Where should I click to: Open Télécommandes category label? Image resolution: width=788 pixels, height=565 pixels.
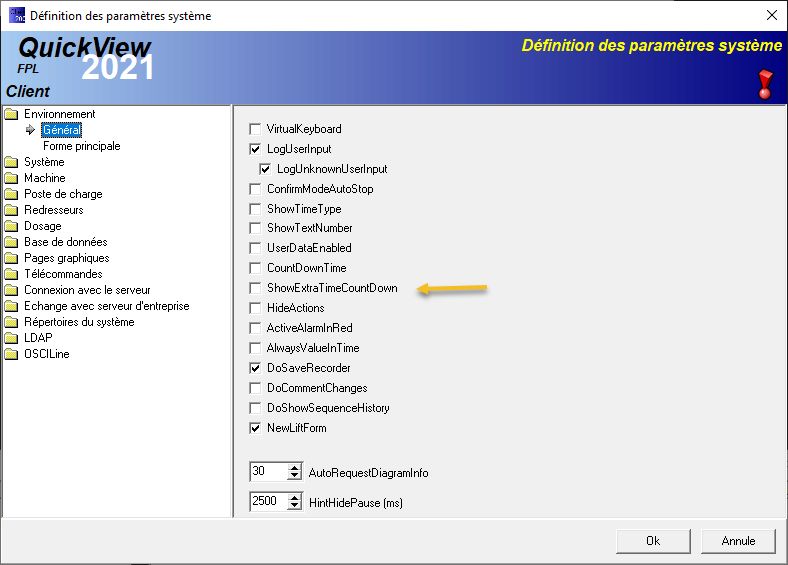[x=63, y=274]
